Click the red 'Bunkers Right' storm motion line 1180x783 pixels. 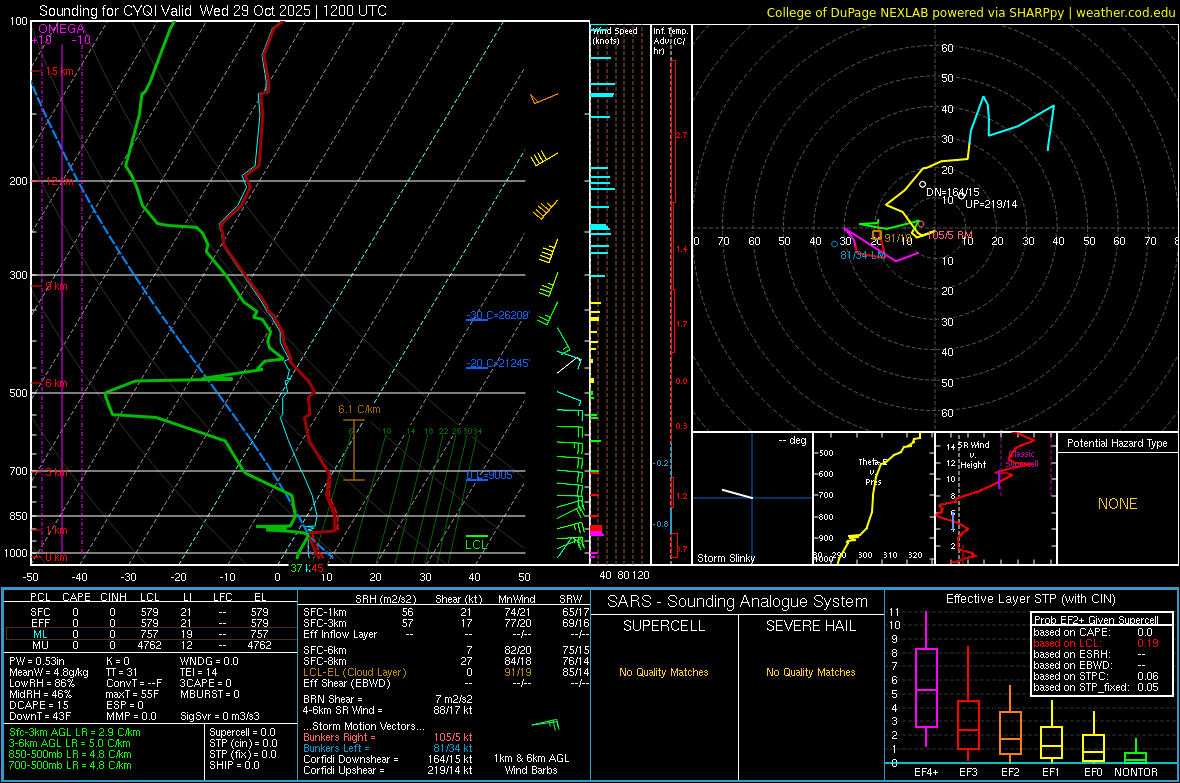387,738
